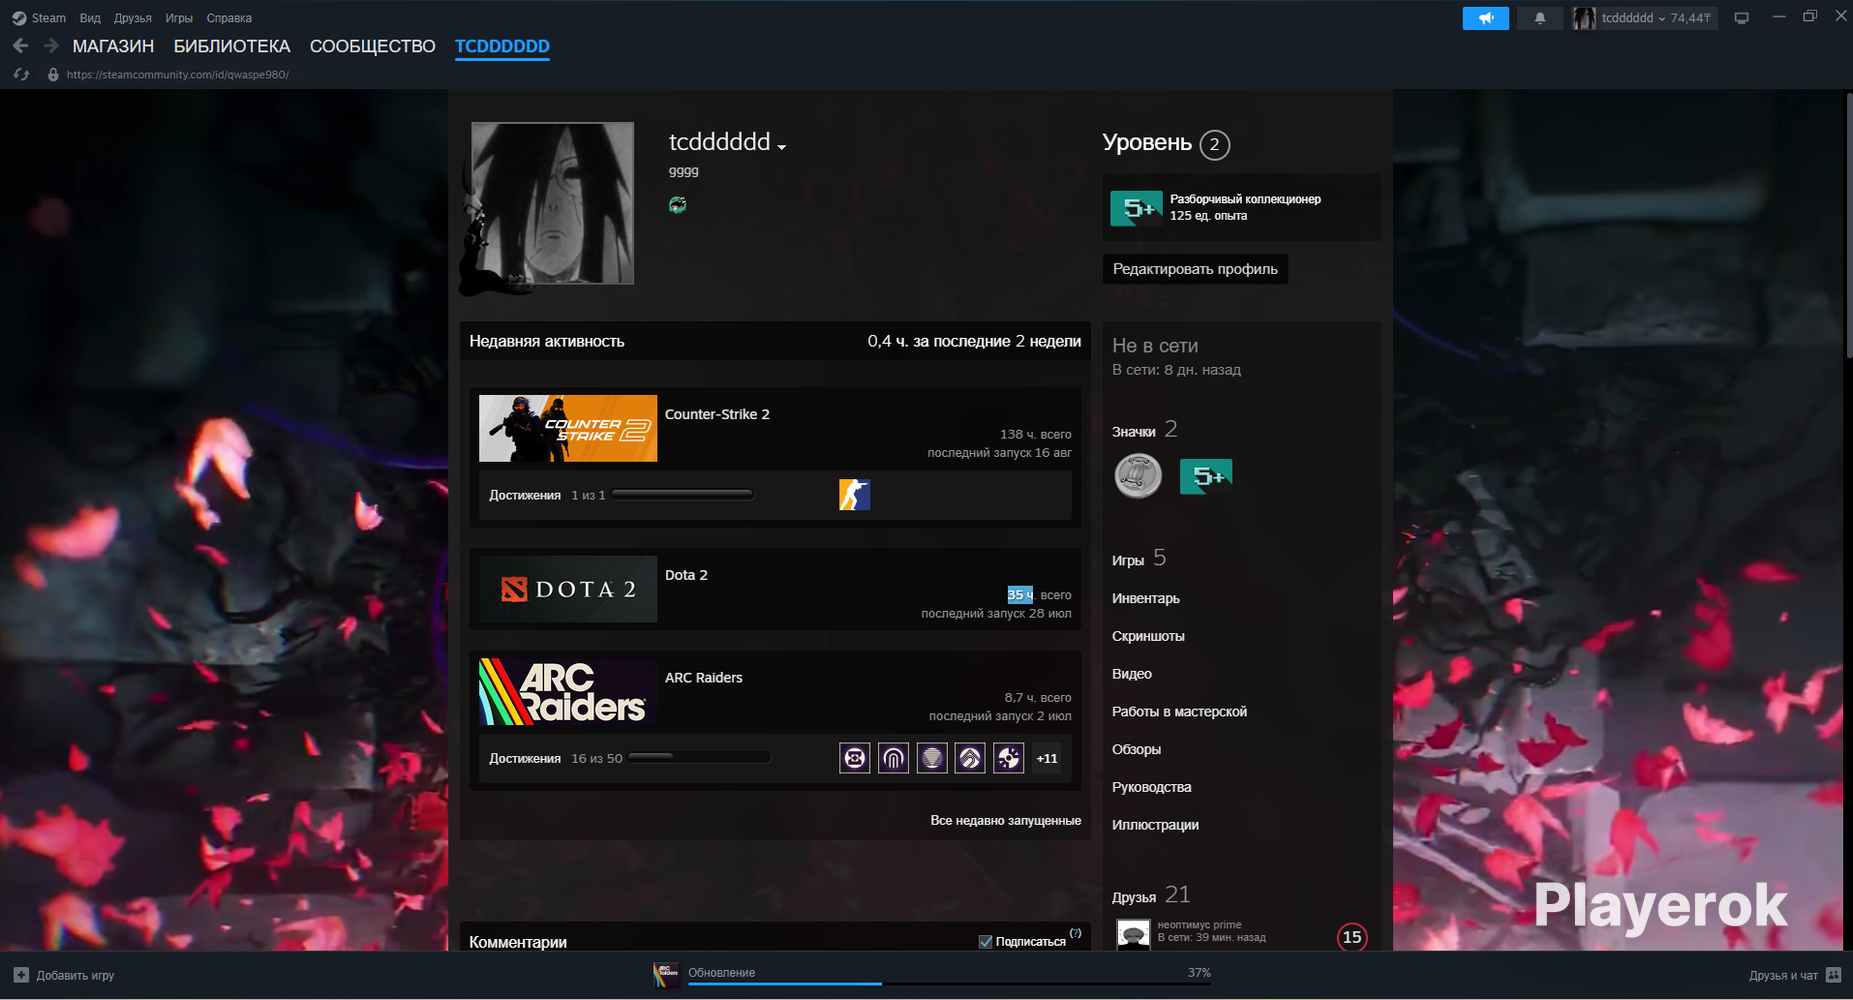The height and width of the screenshot is (1000, 1853).
Task: Open the silver coin badge under Значки
Action: click(1138, 476)
